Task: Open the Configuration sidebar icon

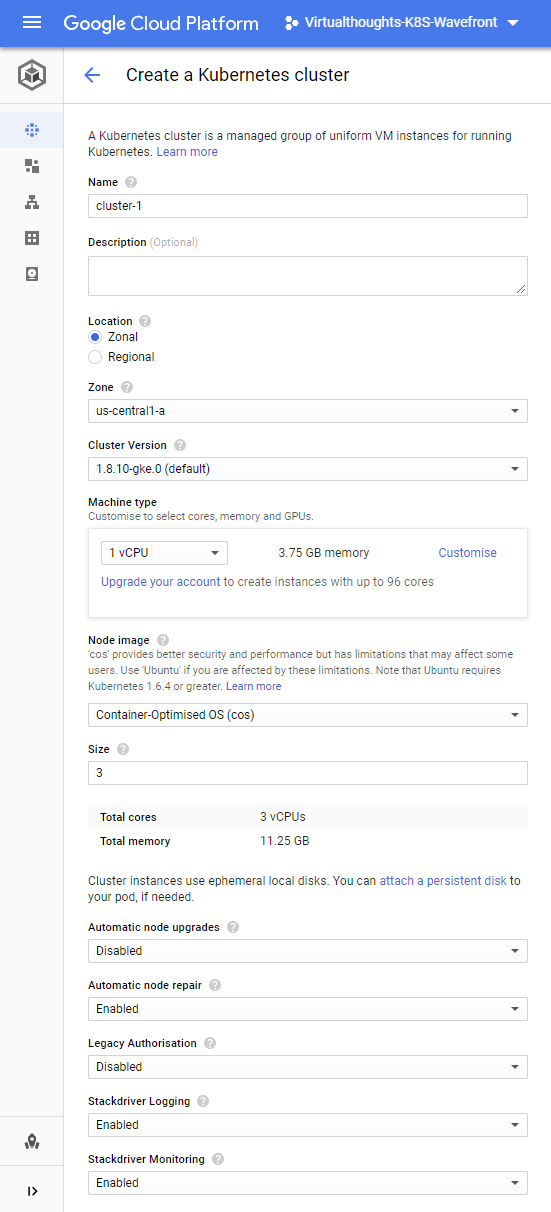Action: (x=32, y=238)
